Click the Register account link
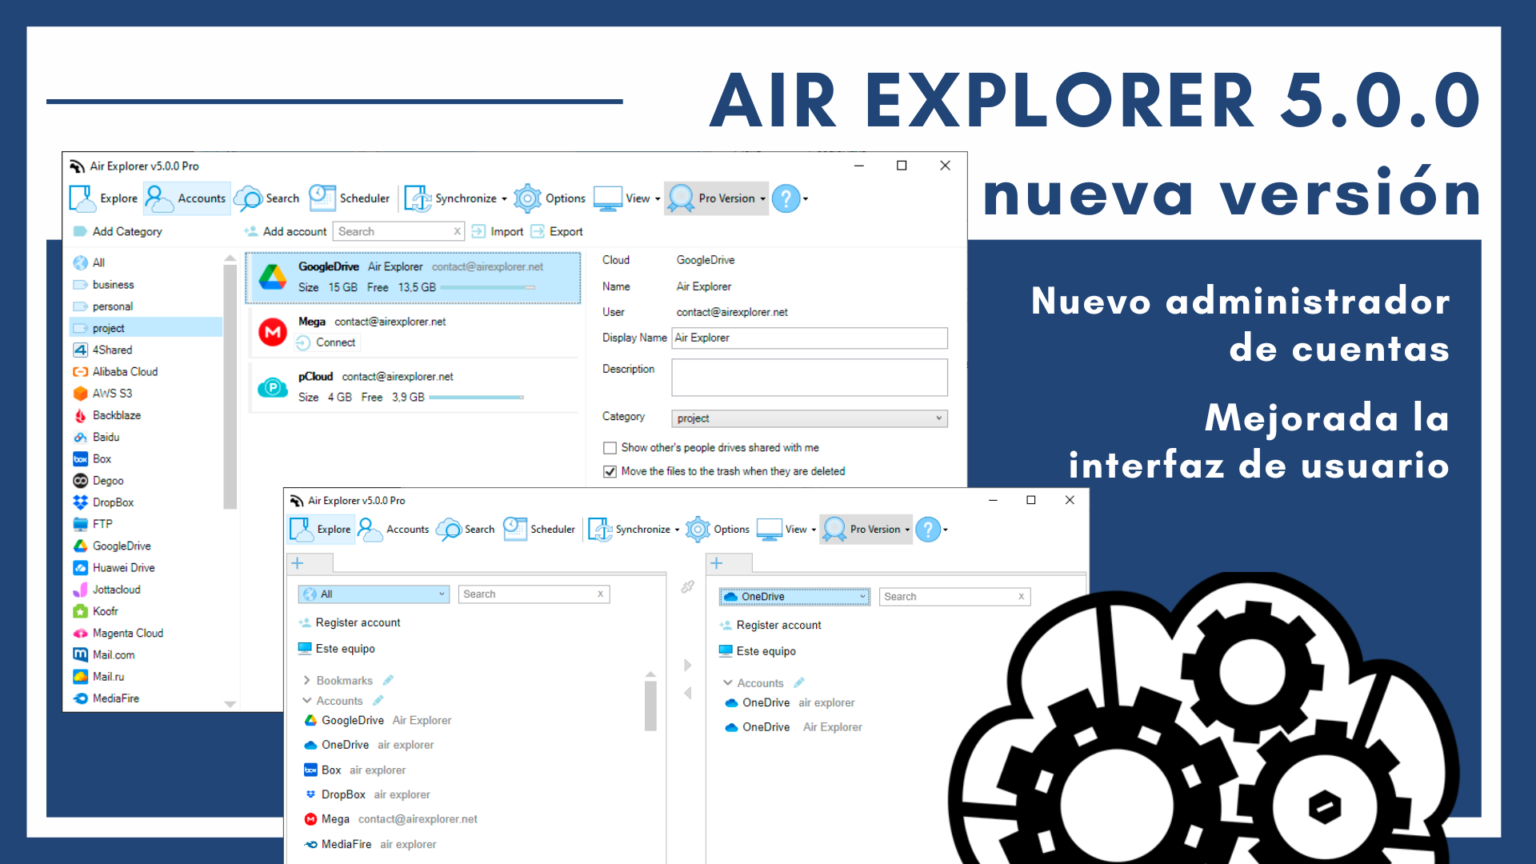The width and height of the screenshot is (1536, 864). (357, 622)
